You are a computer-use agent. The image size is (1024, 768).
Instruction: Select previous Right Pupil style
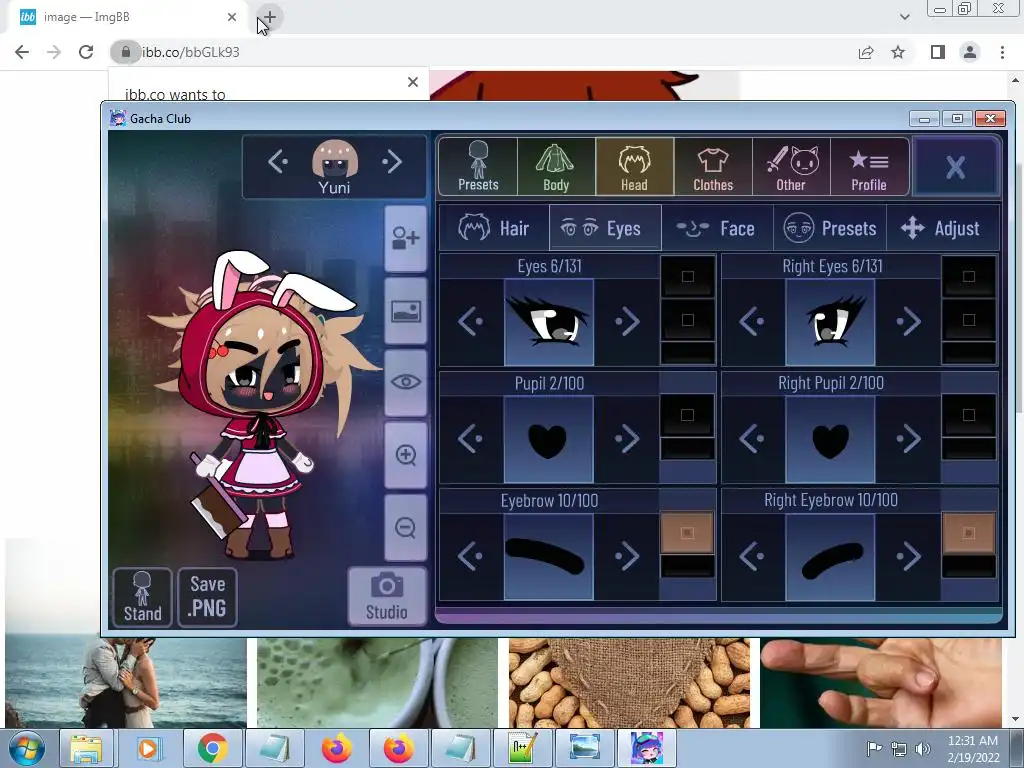pos(752,439)
